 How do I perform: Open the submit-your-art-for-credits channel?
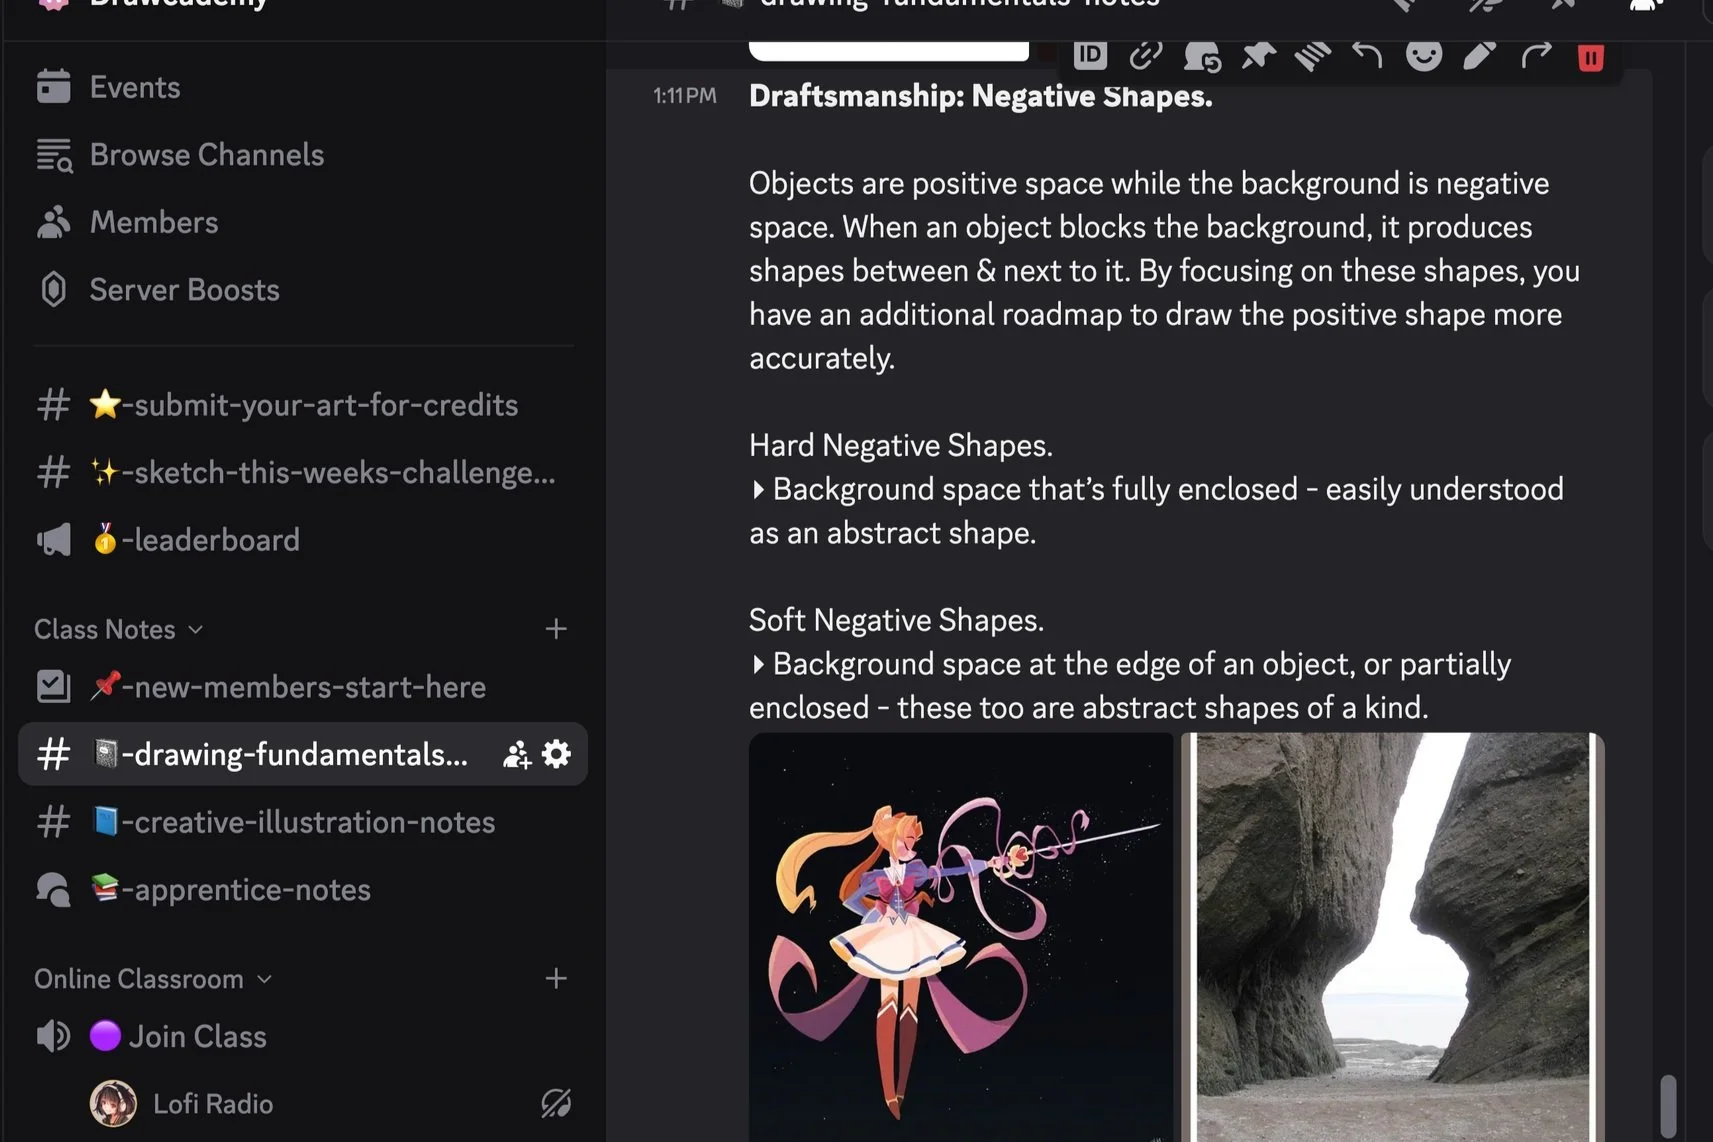pos(303,405)
